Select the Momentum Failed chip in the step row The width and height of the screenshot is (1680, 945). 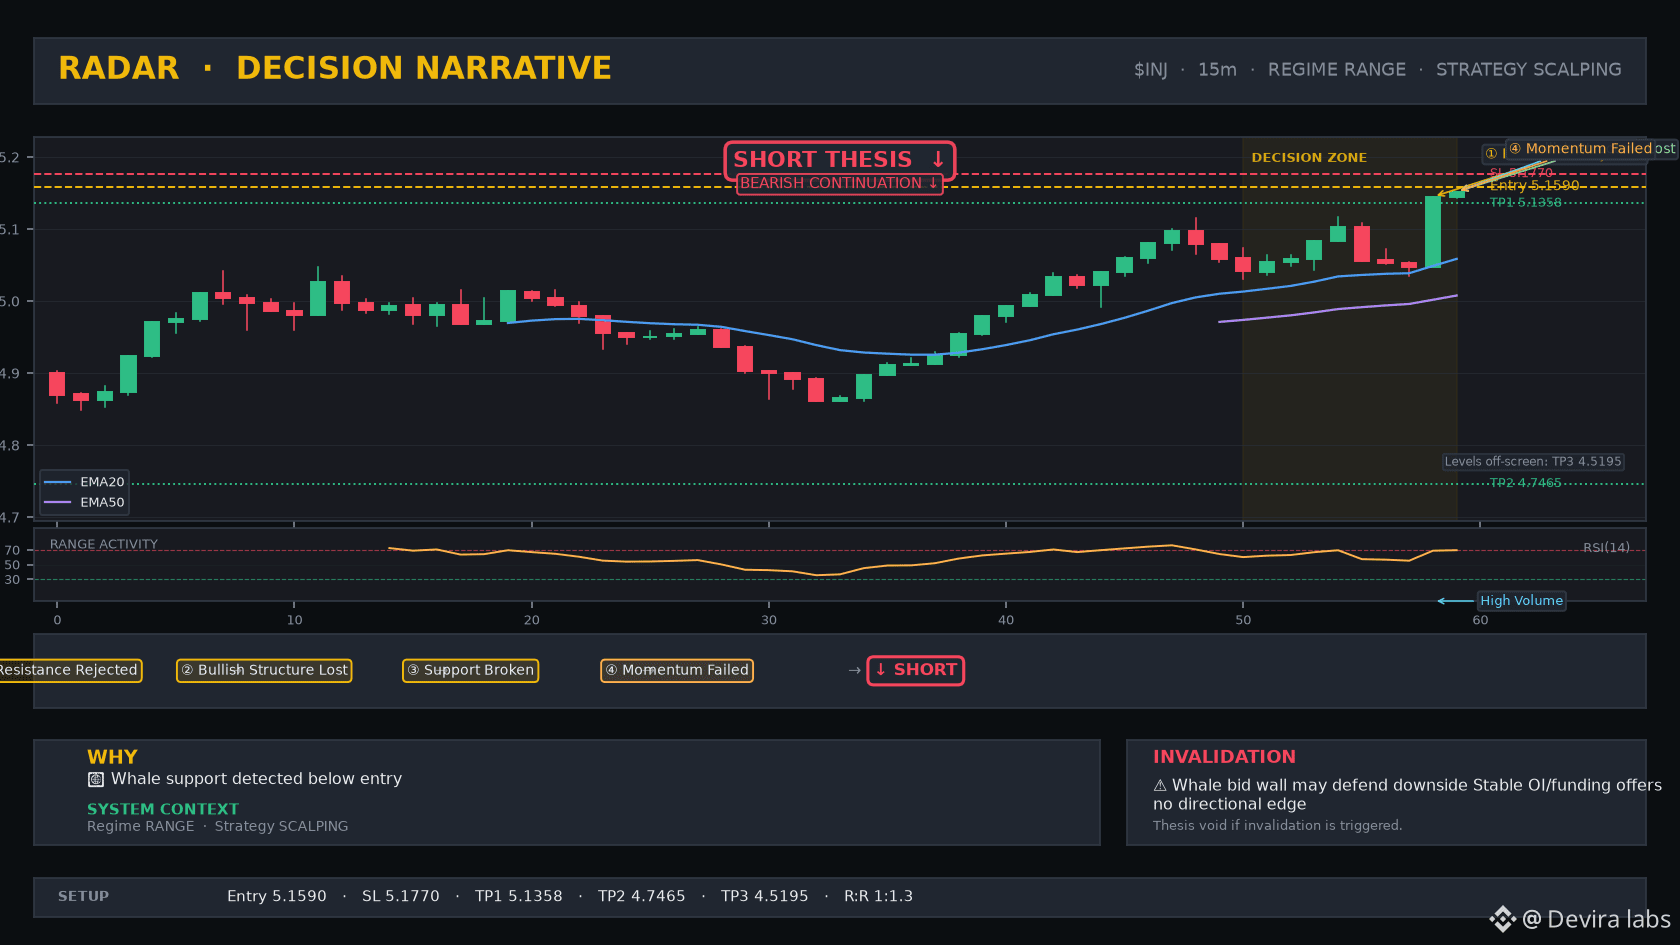pos(677,670)
